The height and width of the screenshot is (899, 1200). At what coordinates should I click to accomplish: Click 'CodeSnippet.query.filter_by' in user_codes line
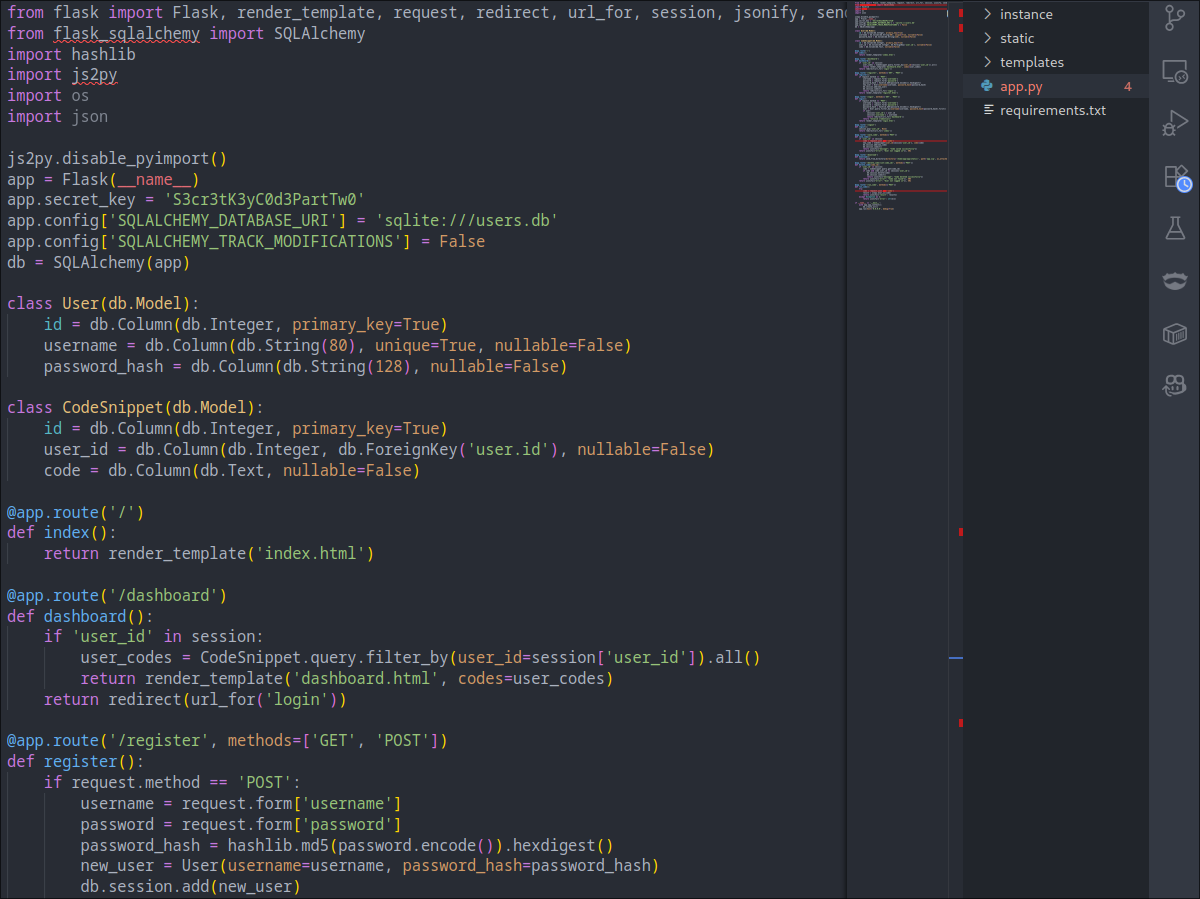324,658
